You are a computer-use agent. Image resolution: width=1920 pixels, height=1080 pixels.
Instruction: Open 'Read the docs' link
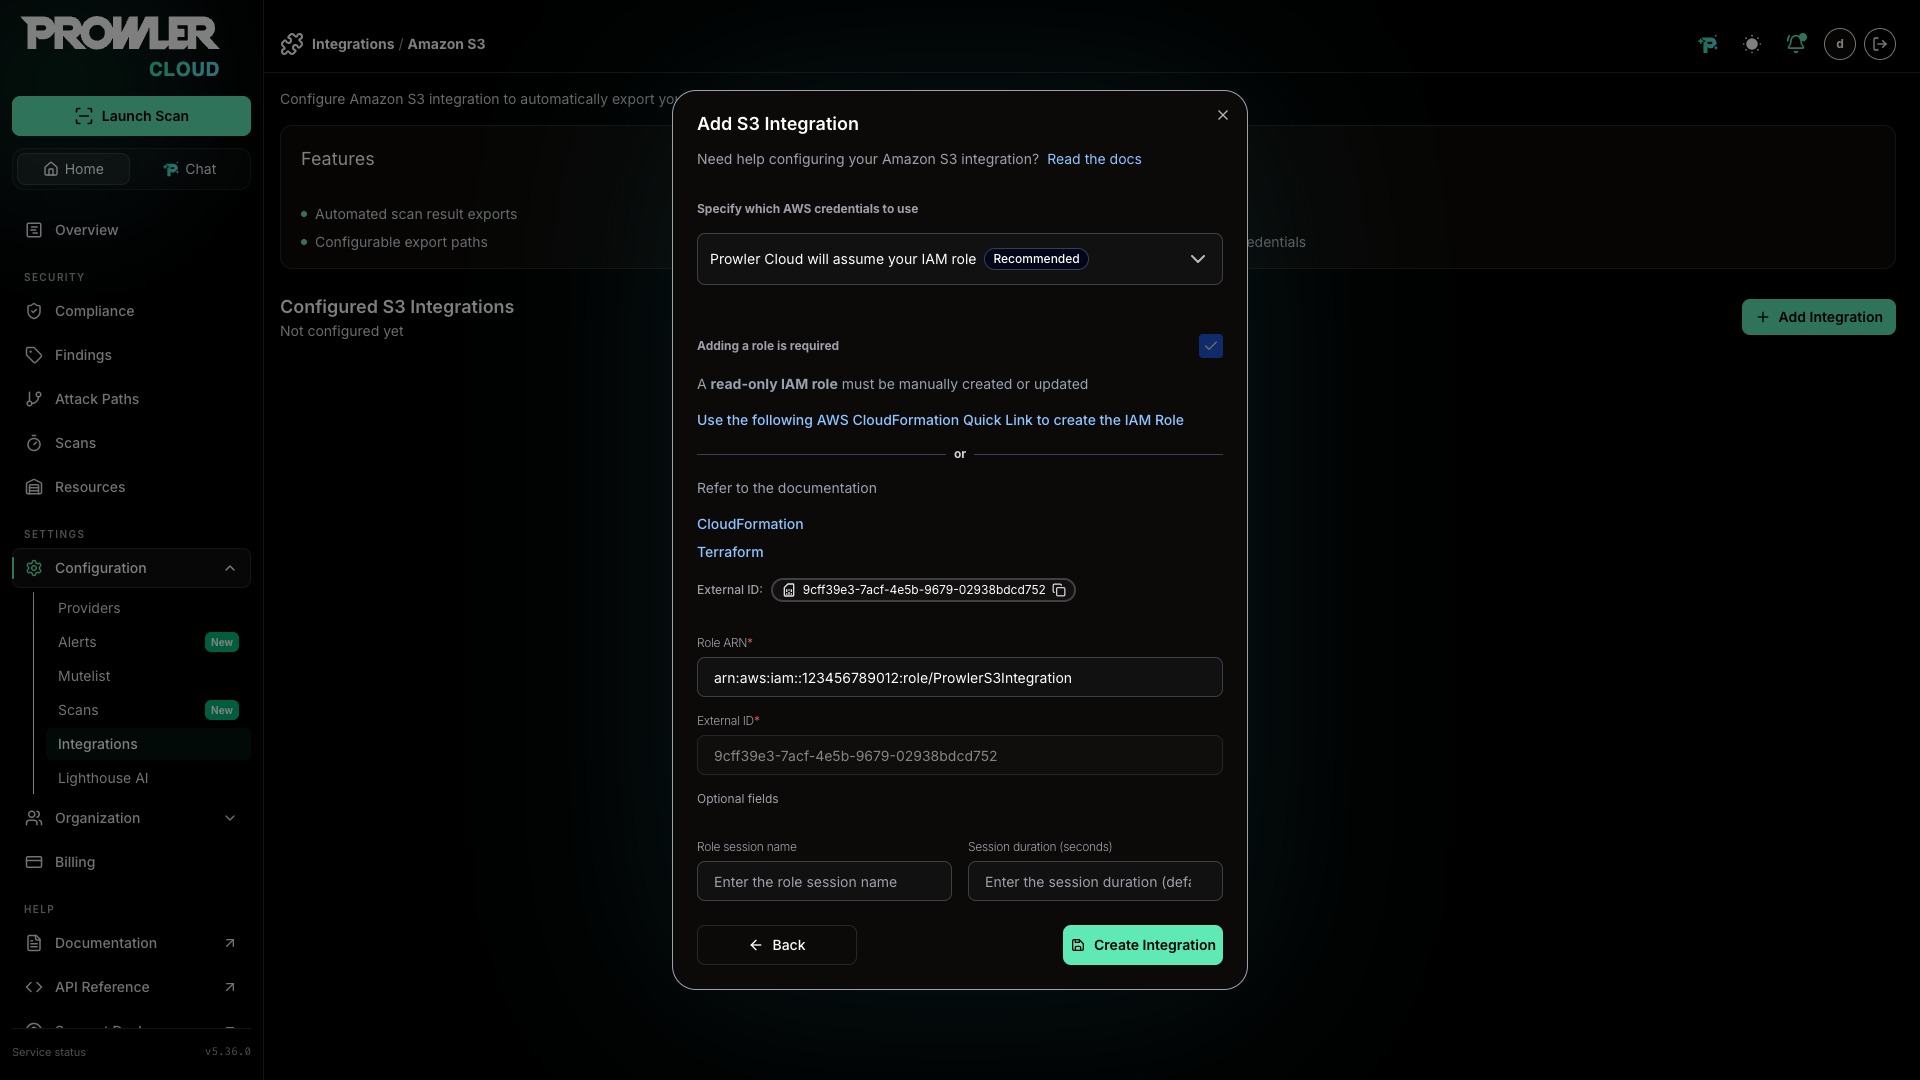(x=1094, y=159)
